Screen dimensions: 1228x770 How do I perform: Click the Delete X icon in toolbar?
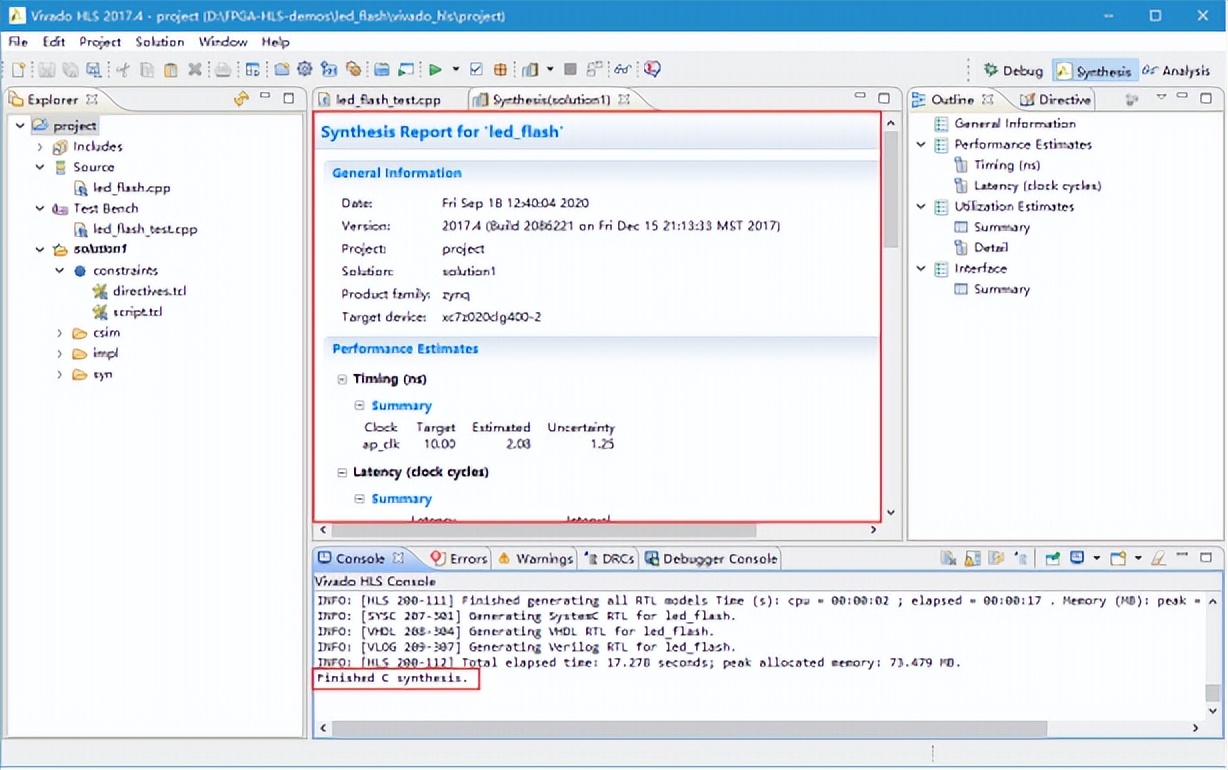coord(195,69)
